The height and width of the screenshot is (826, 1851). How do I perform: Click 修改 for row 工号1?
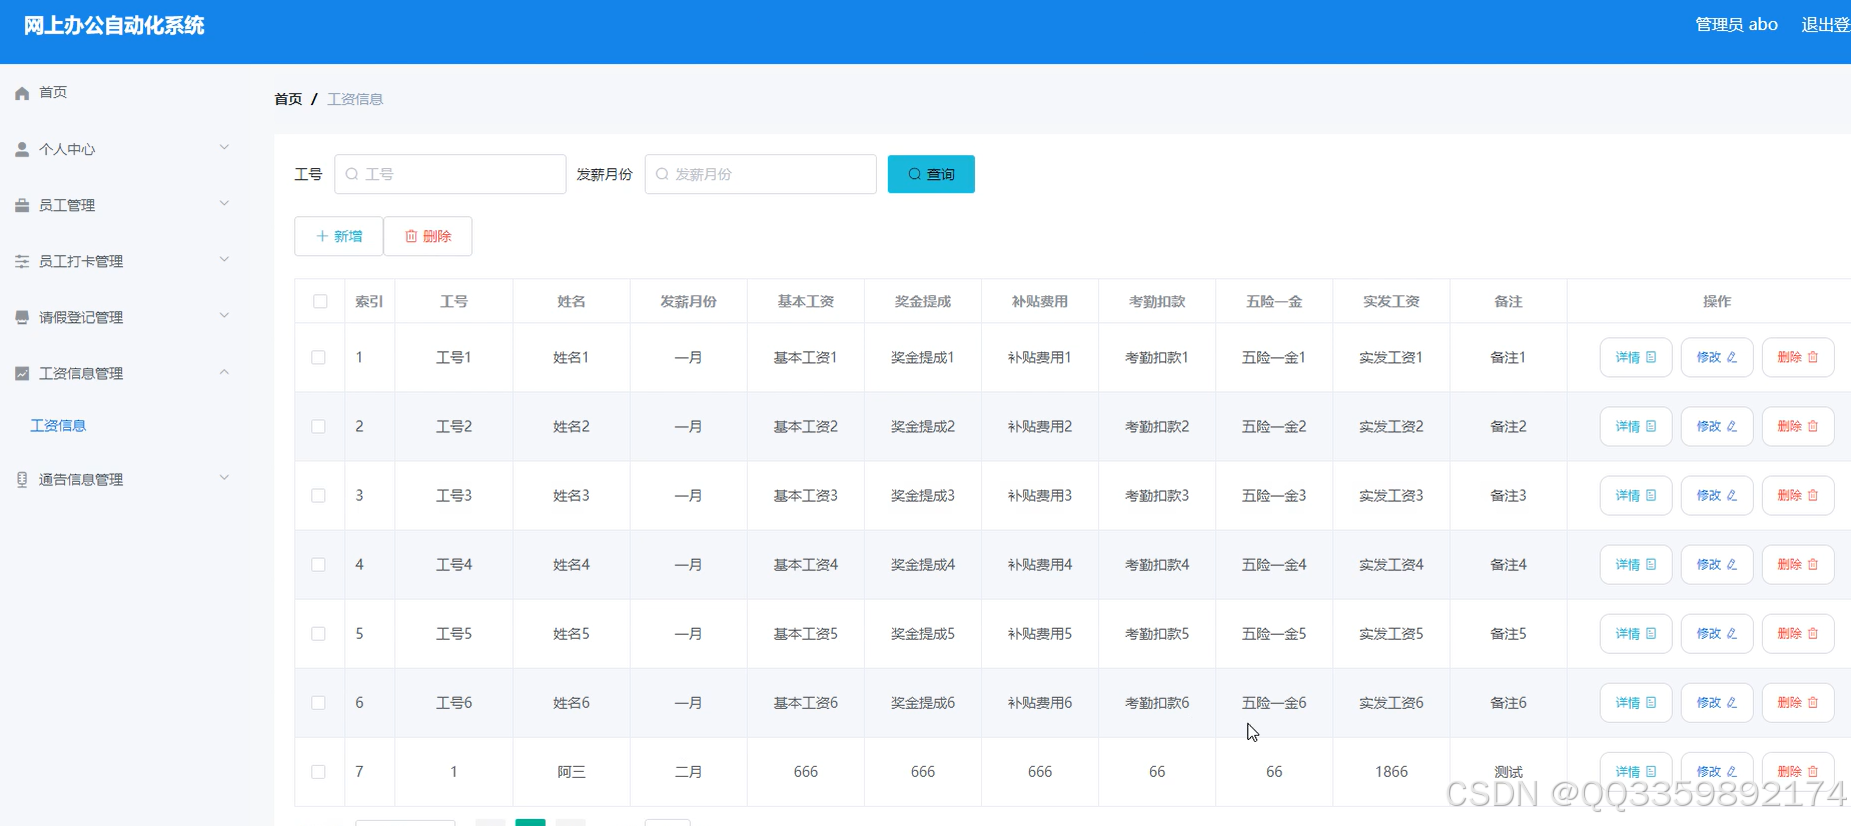[x=1717, y=357]
